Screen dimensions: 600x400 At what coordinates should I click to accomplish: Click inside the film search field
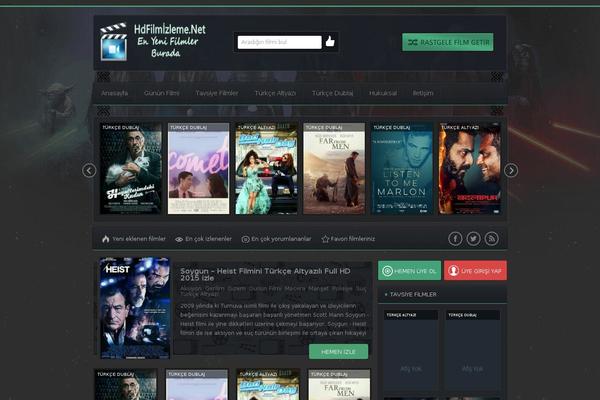click(279, 42)
